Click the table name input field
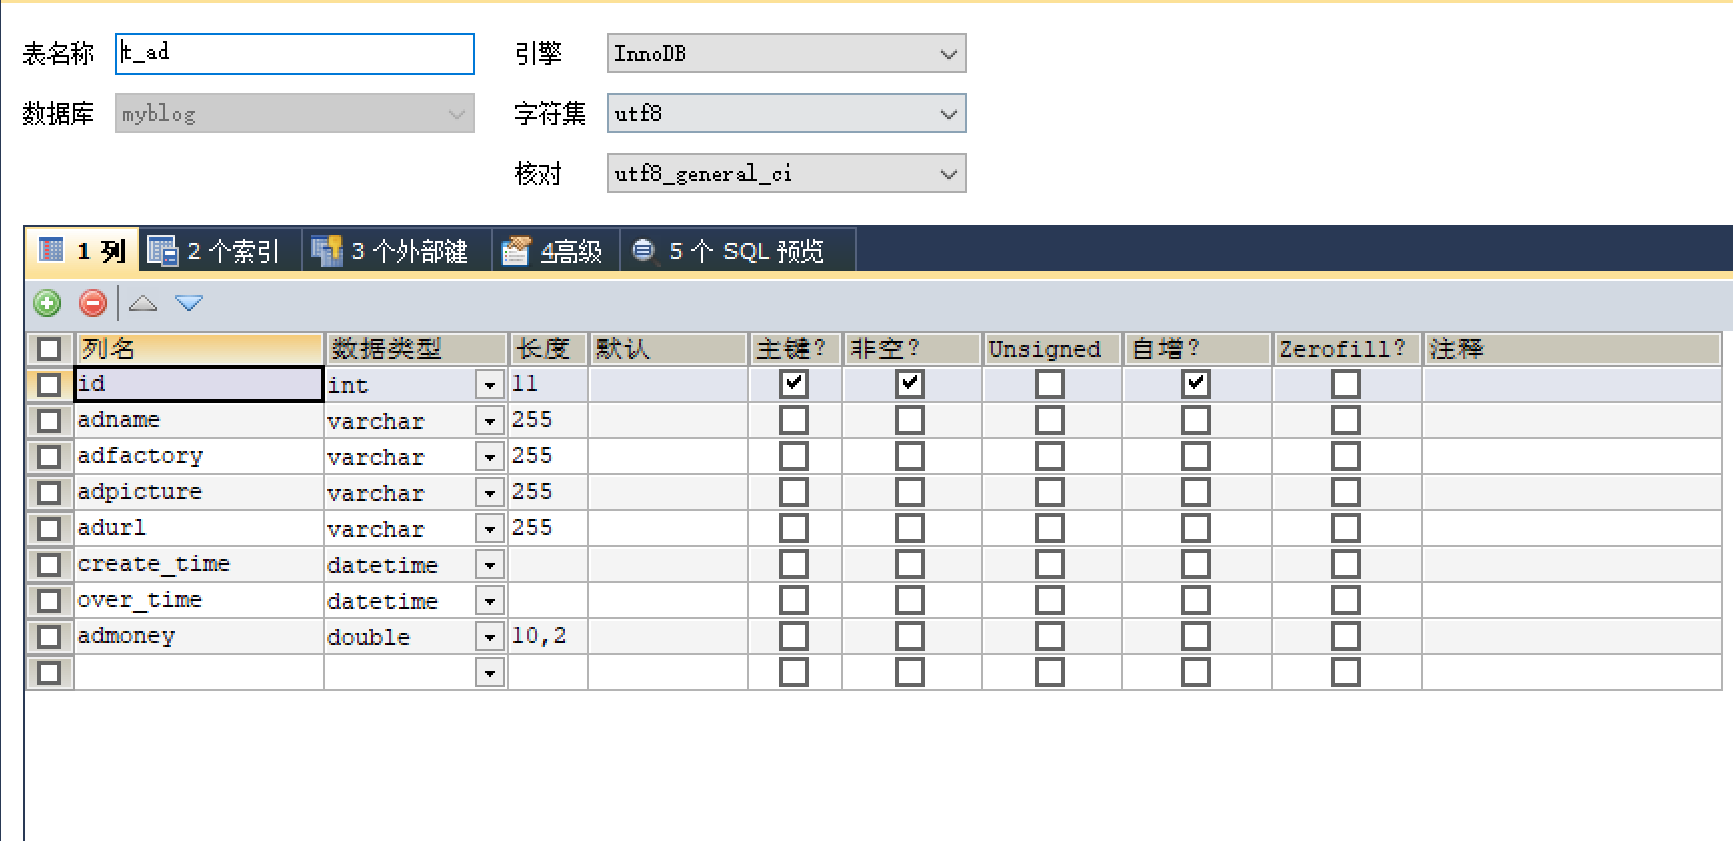The width and height of the screenshot is (1733, 841). coord(295,54)
